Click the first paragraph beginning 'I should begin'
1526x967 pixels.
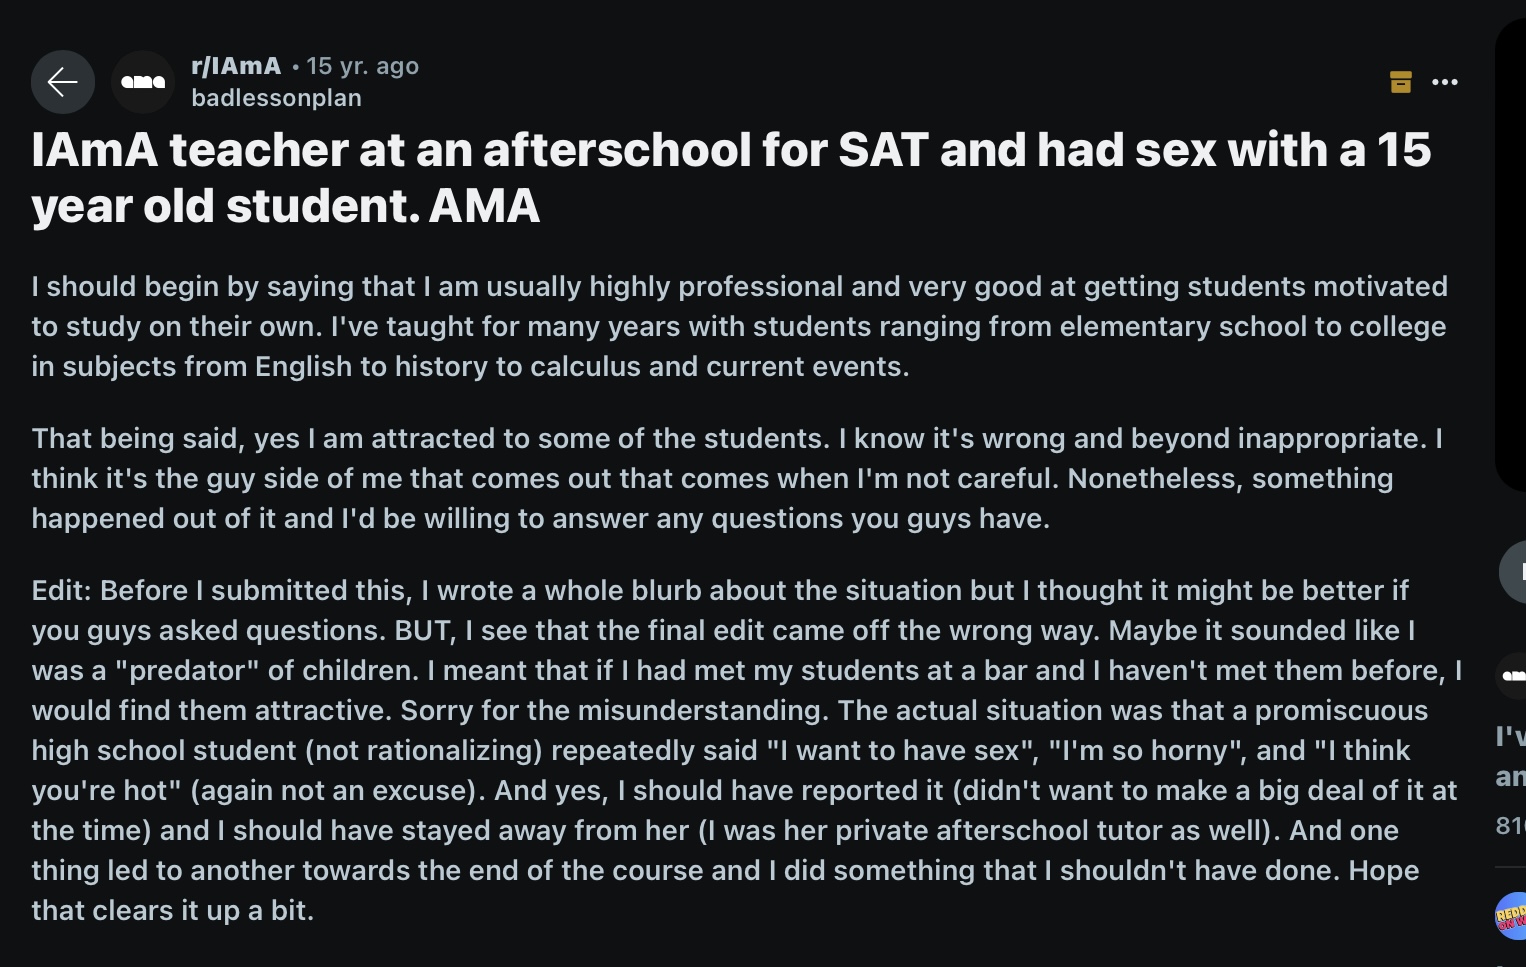tap(739, 326)
